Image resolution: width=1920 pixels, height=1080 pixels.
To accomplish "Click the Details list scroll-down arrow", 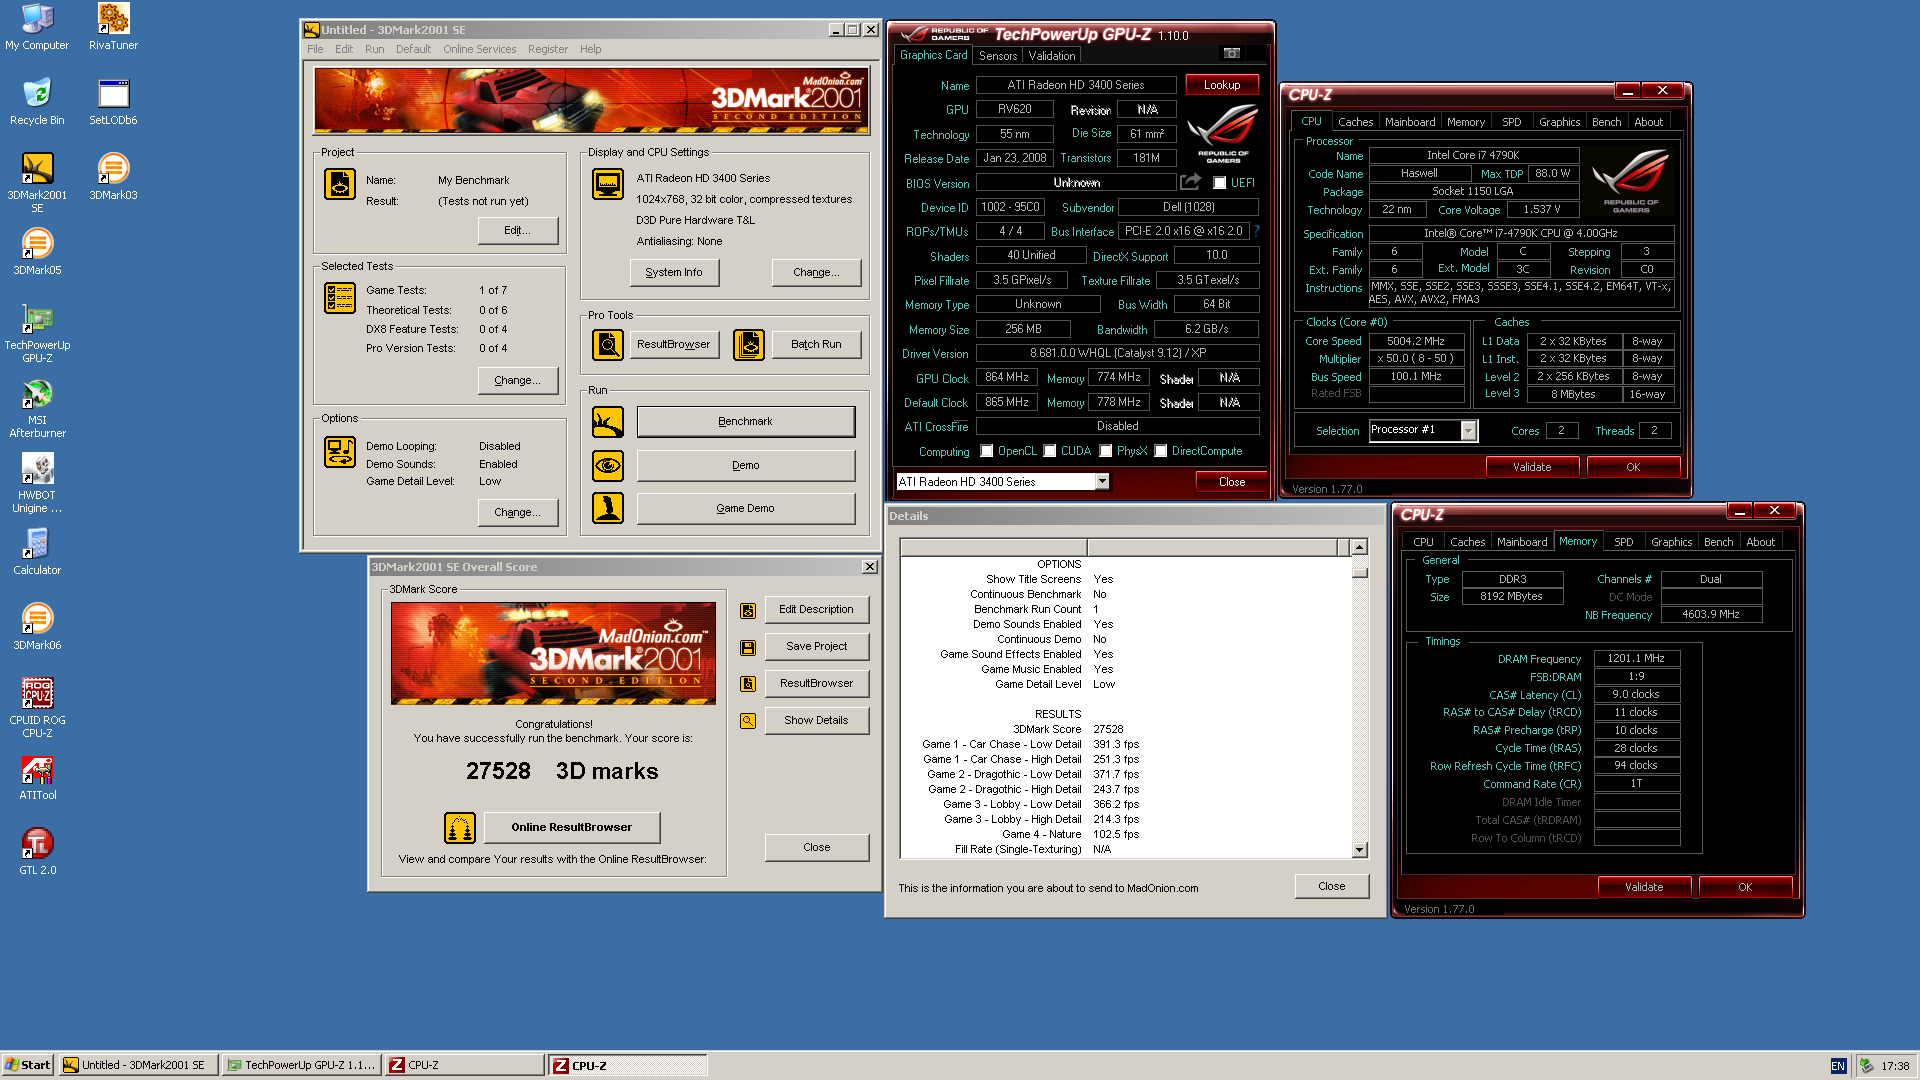I will 1359,850.
